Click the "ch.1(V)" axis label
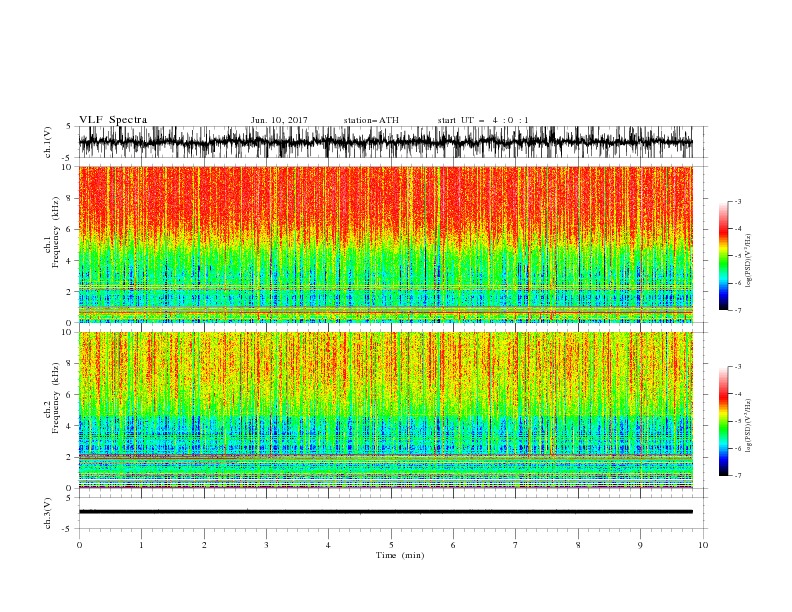This screenshot has height=612, width=792. (x=48, y=142)
